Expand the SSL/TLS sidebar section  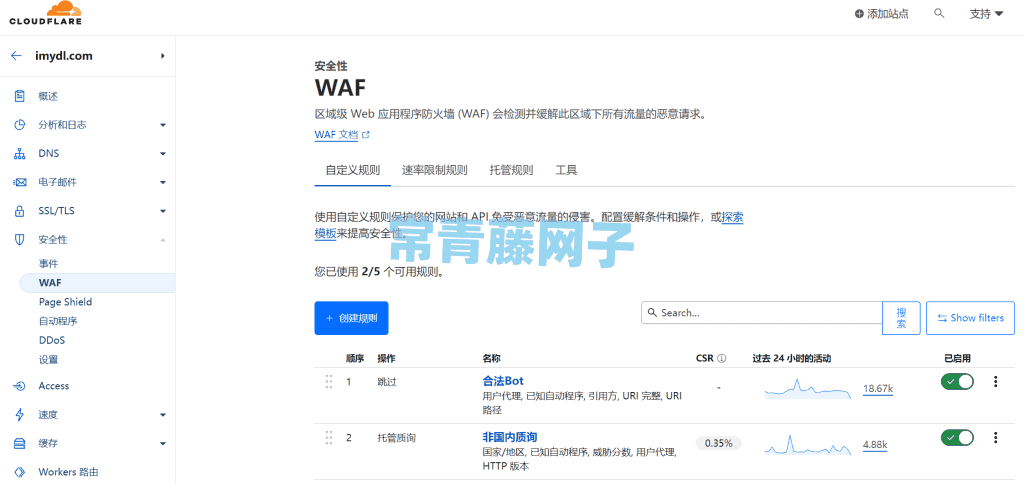coord(163,211)
